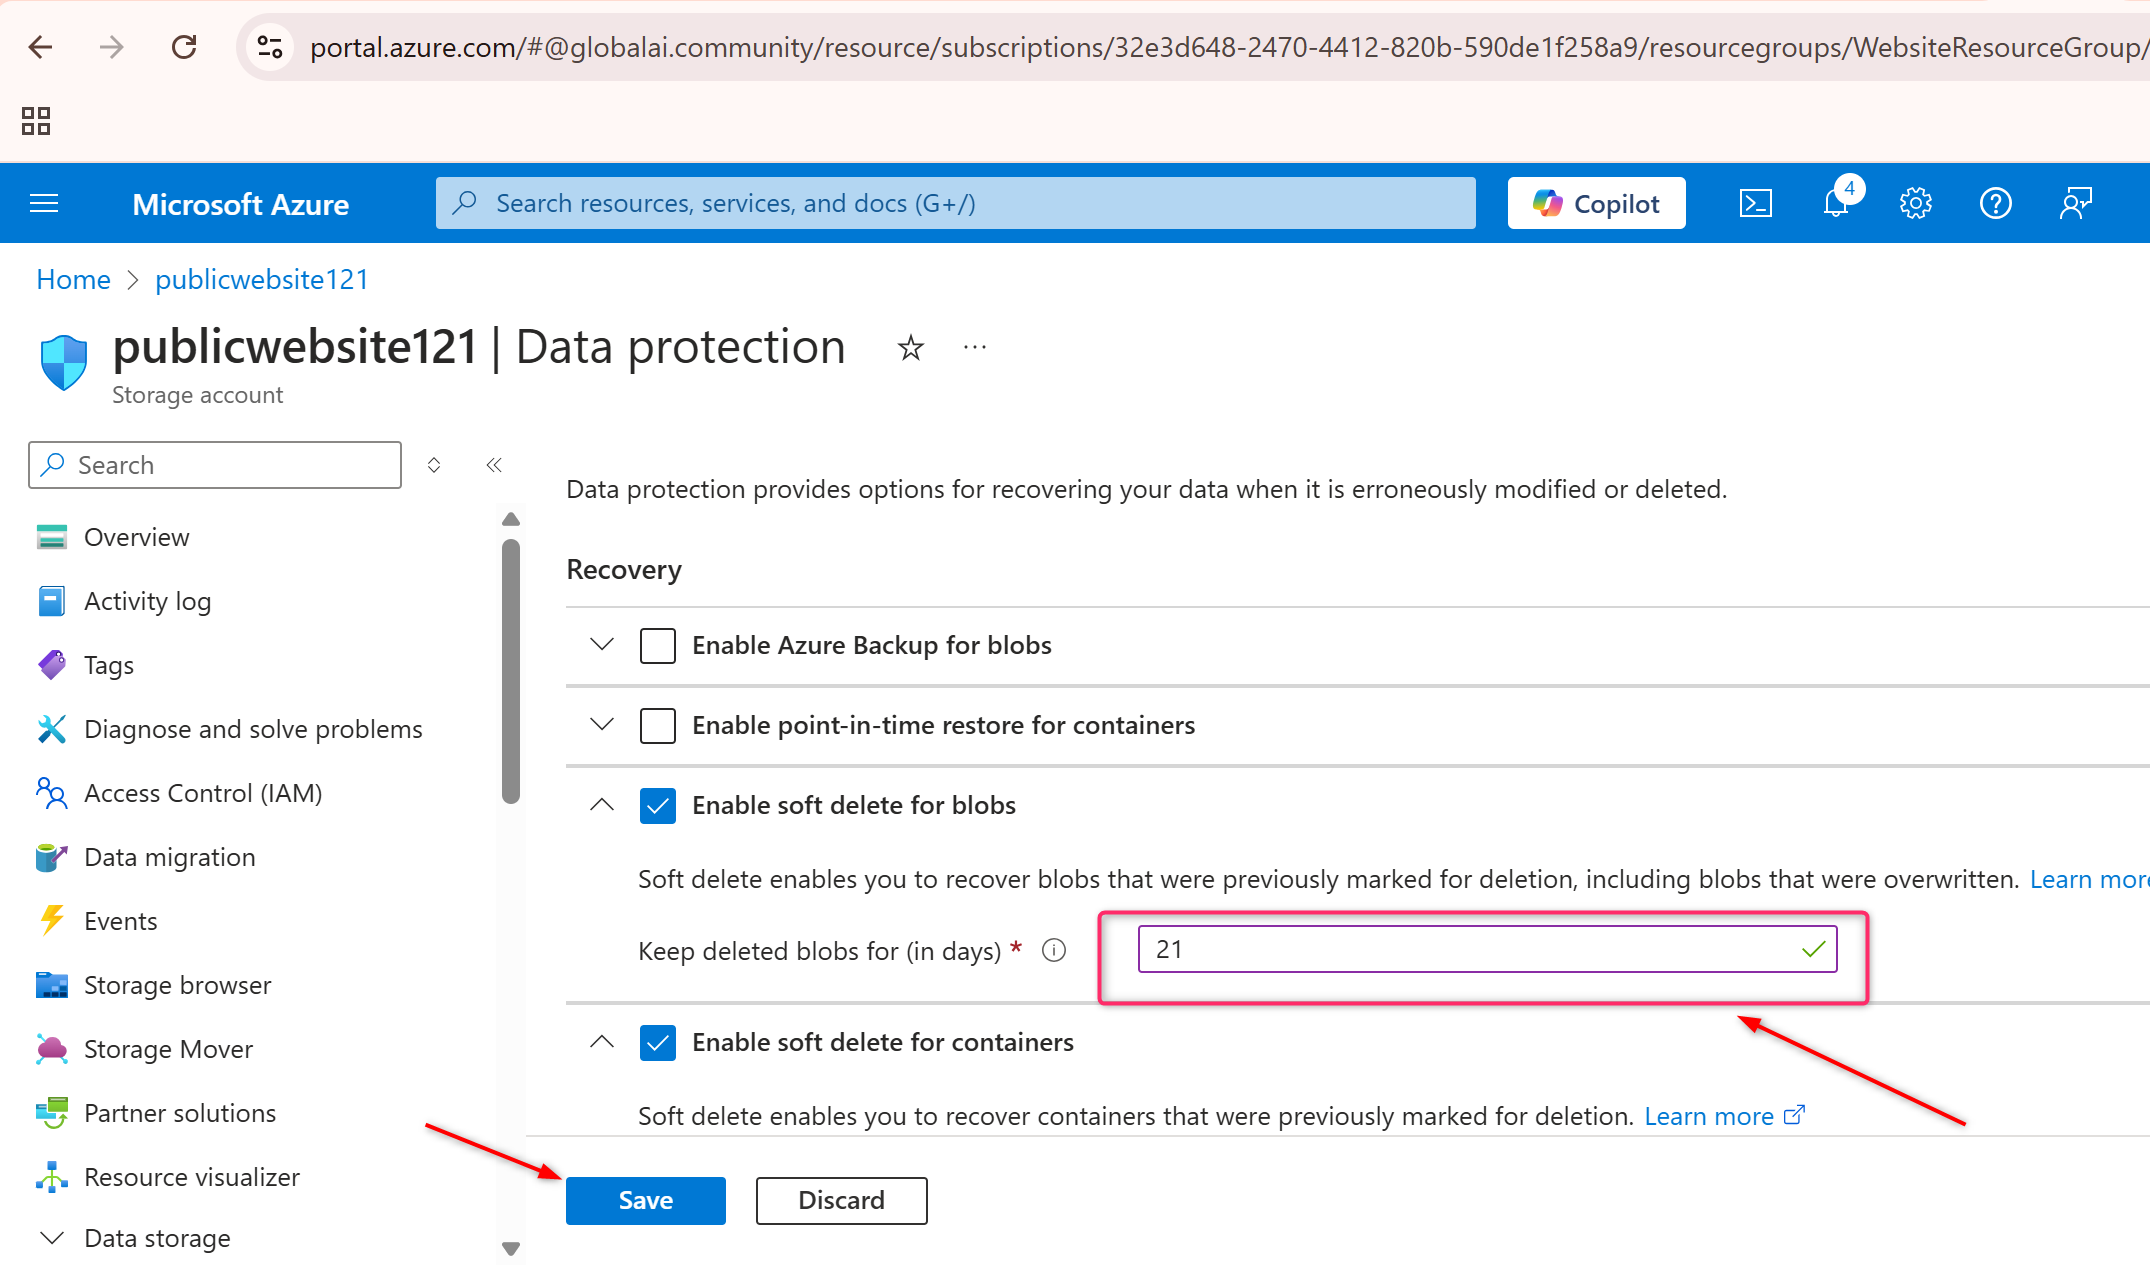2150x1265 pixels.
Task: Click the info icon beside Keep deleted blobs
Action: 1054,950
